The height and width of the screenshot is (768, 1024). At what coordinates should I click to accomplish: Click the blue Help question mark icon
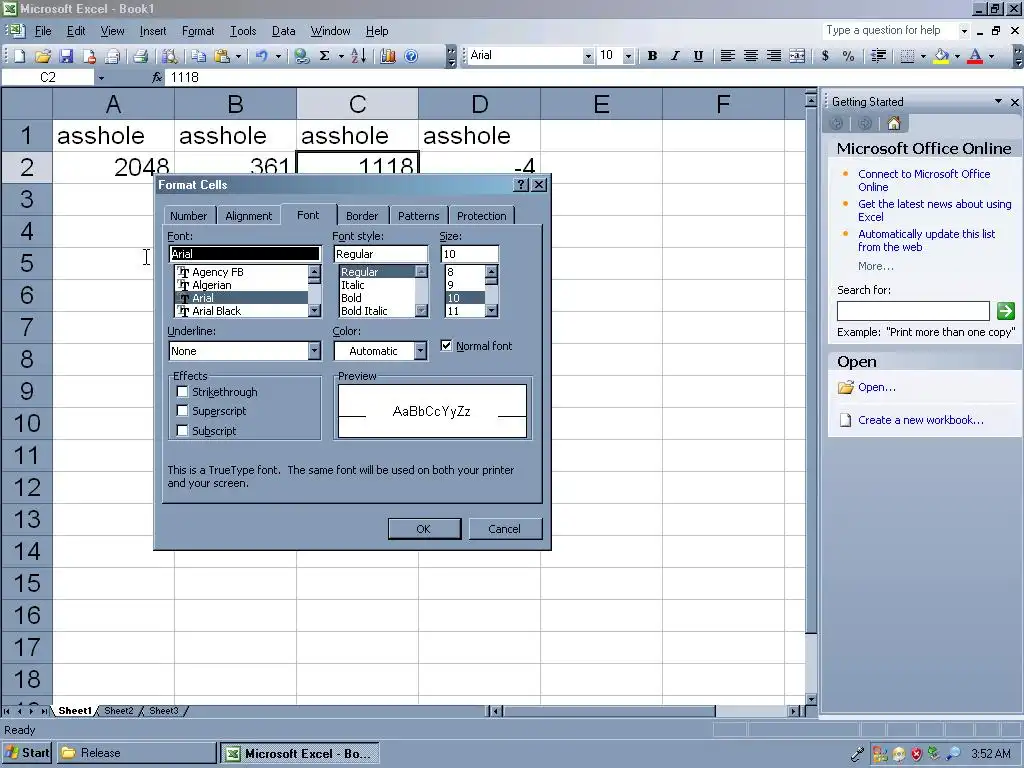tap(411, 56)
